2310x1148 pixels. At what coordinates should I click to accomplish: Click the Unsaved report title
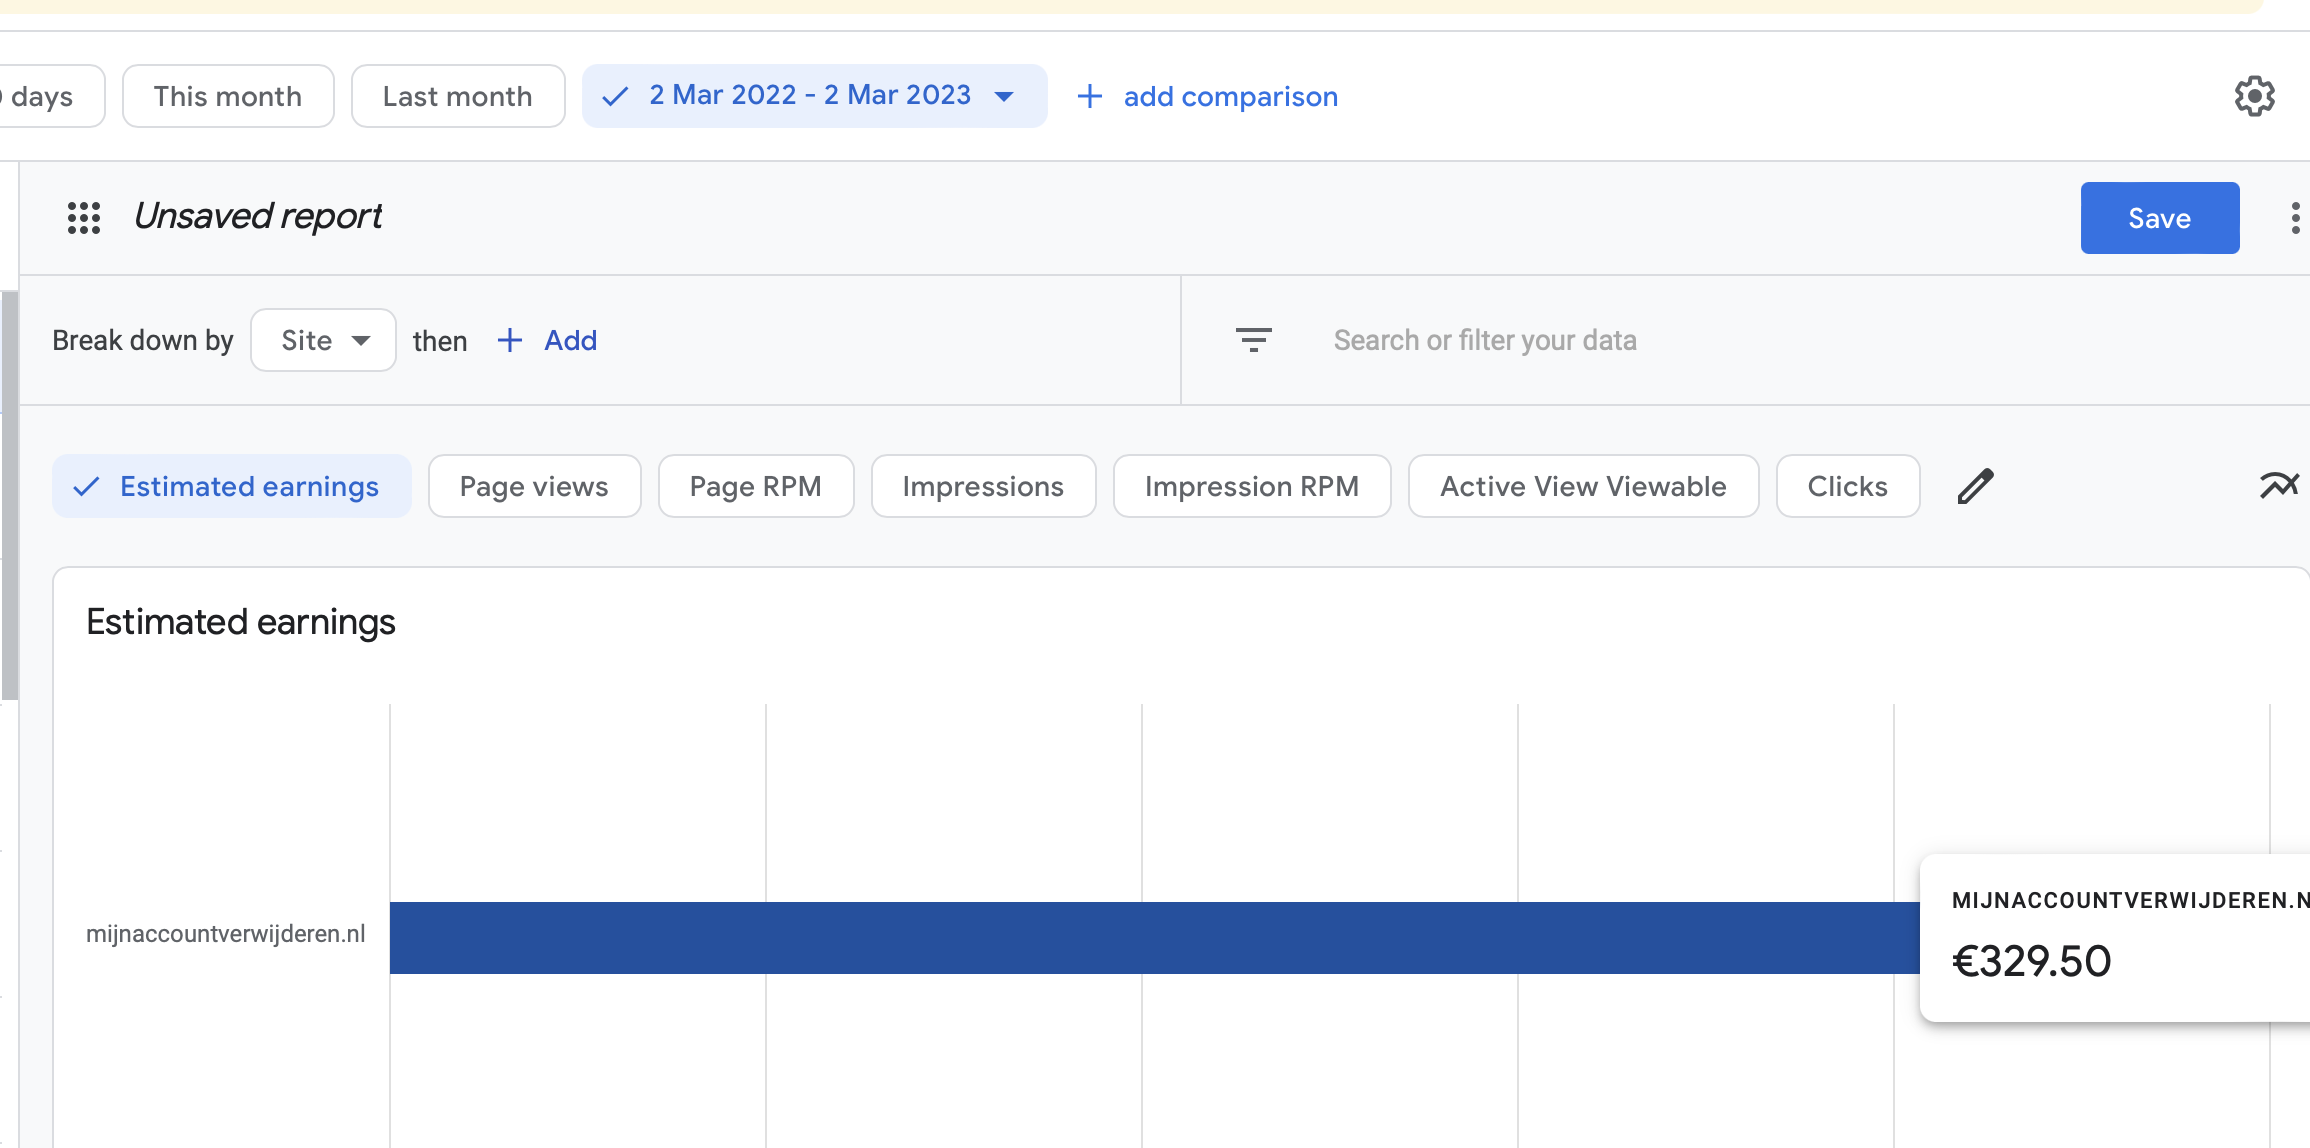tap(258, 216)
